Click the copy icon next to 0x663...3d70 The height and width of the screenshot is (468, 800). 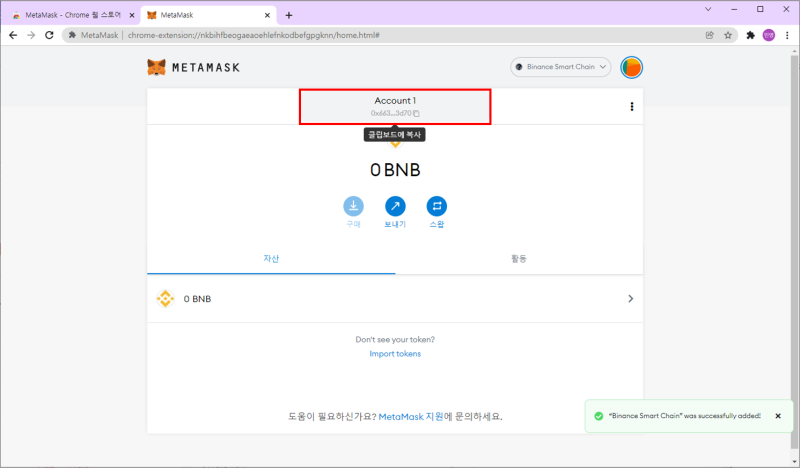point(416,113)
